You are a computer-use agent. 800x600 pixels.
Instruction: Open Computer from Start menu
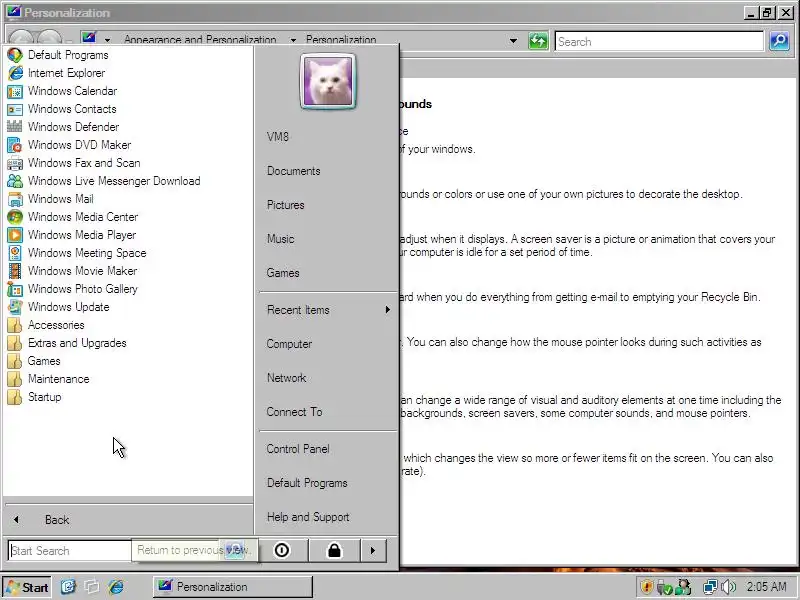point(289,344)
